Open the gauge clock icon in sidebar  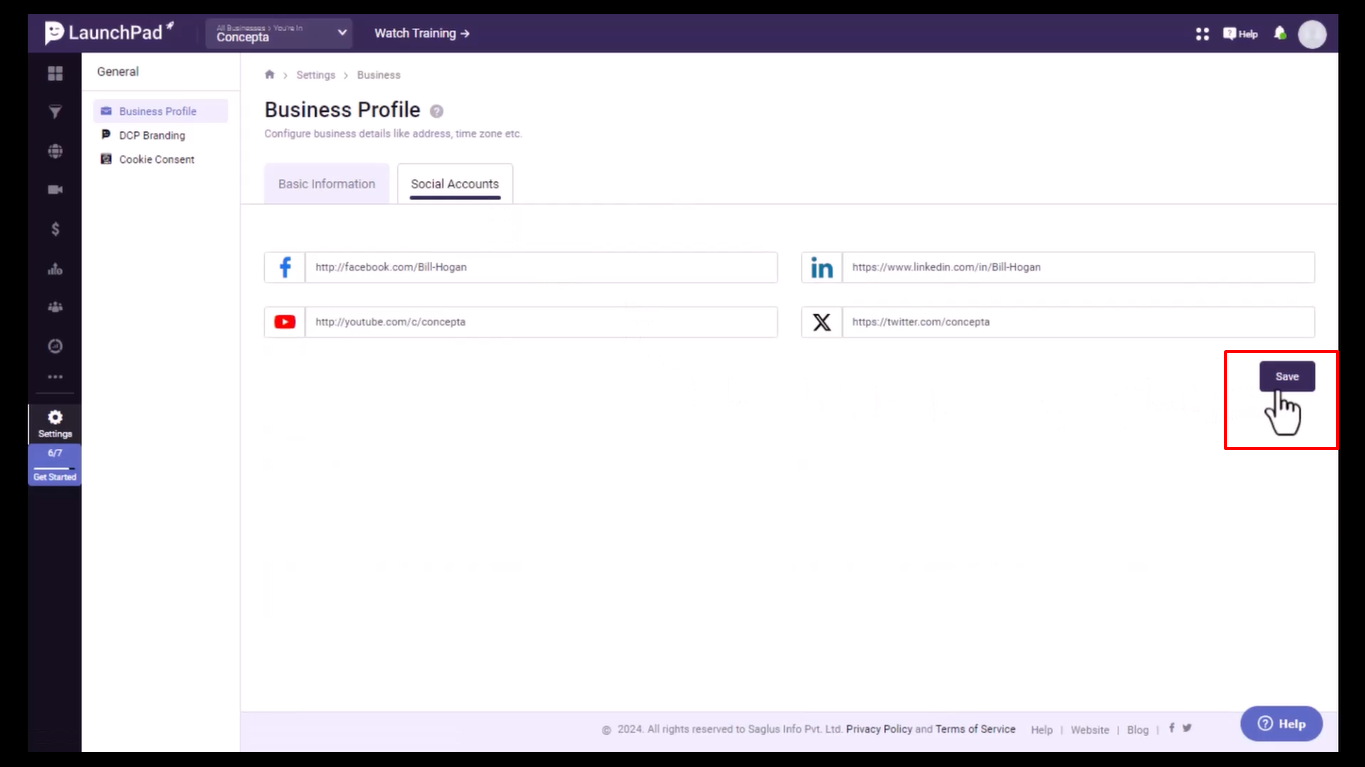point(55,346)
